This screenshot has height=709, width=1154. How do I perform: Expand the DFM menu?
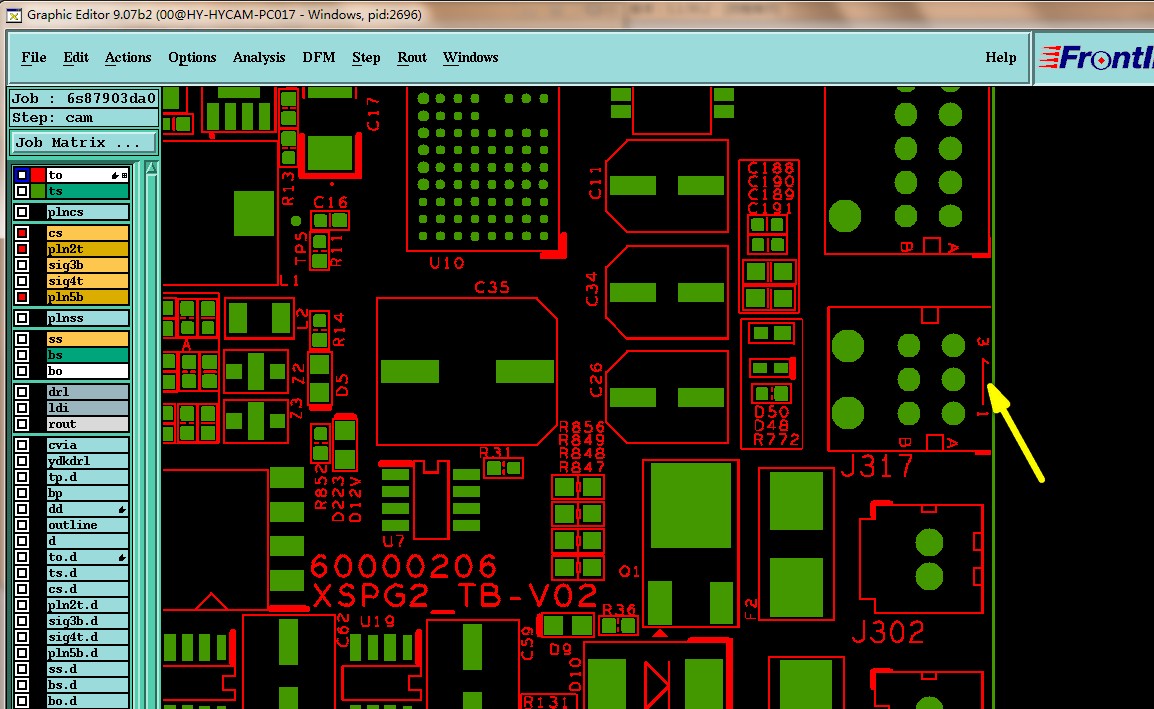[x=319, y=57]
